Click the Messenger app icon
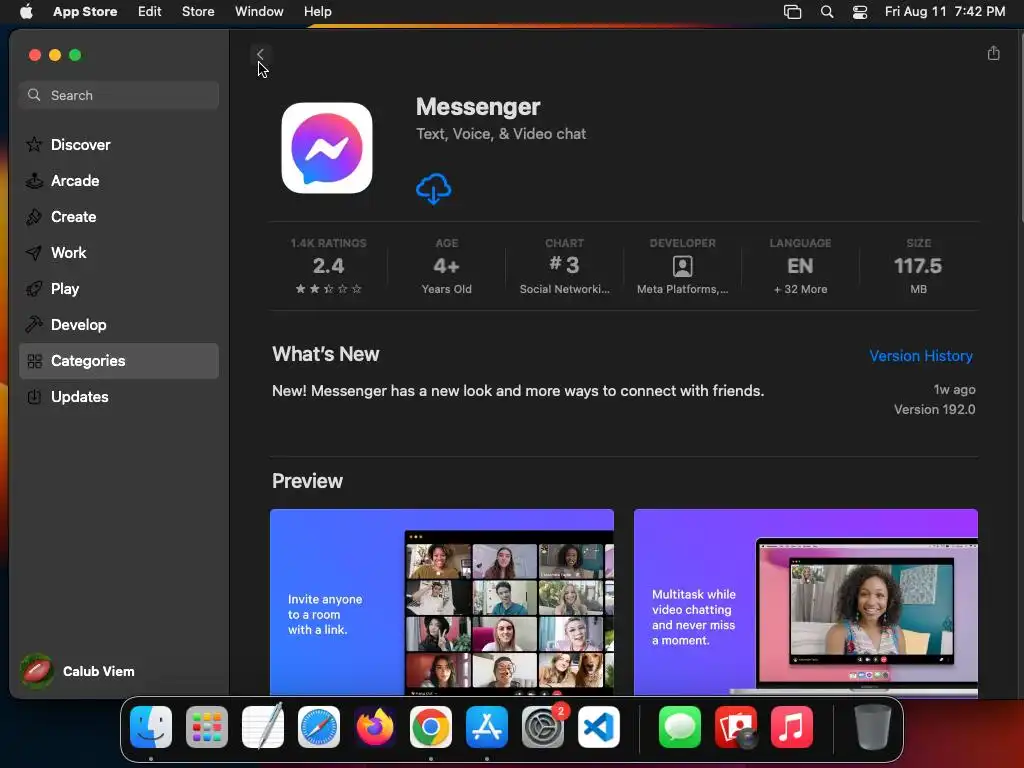 [x=327, y=148]
